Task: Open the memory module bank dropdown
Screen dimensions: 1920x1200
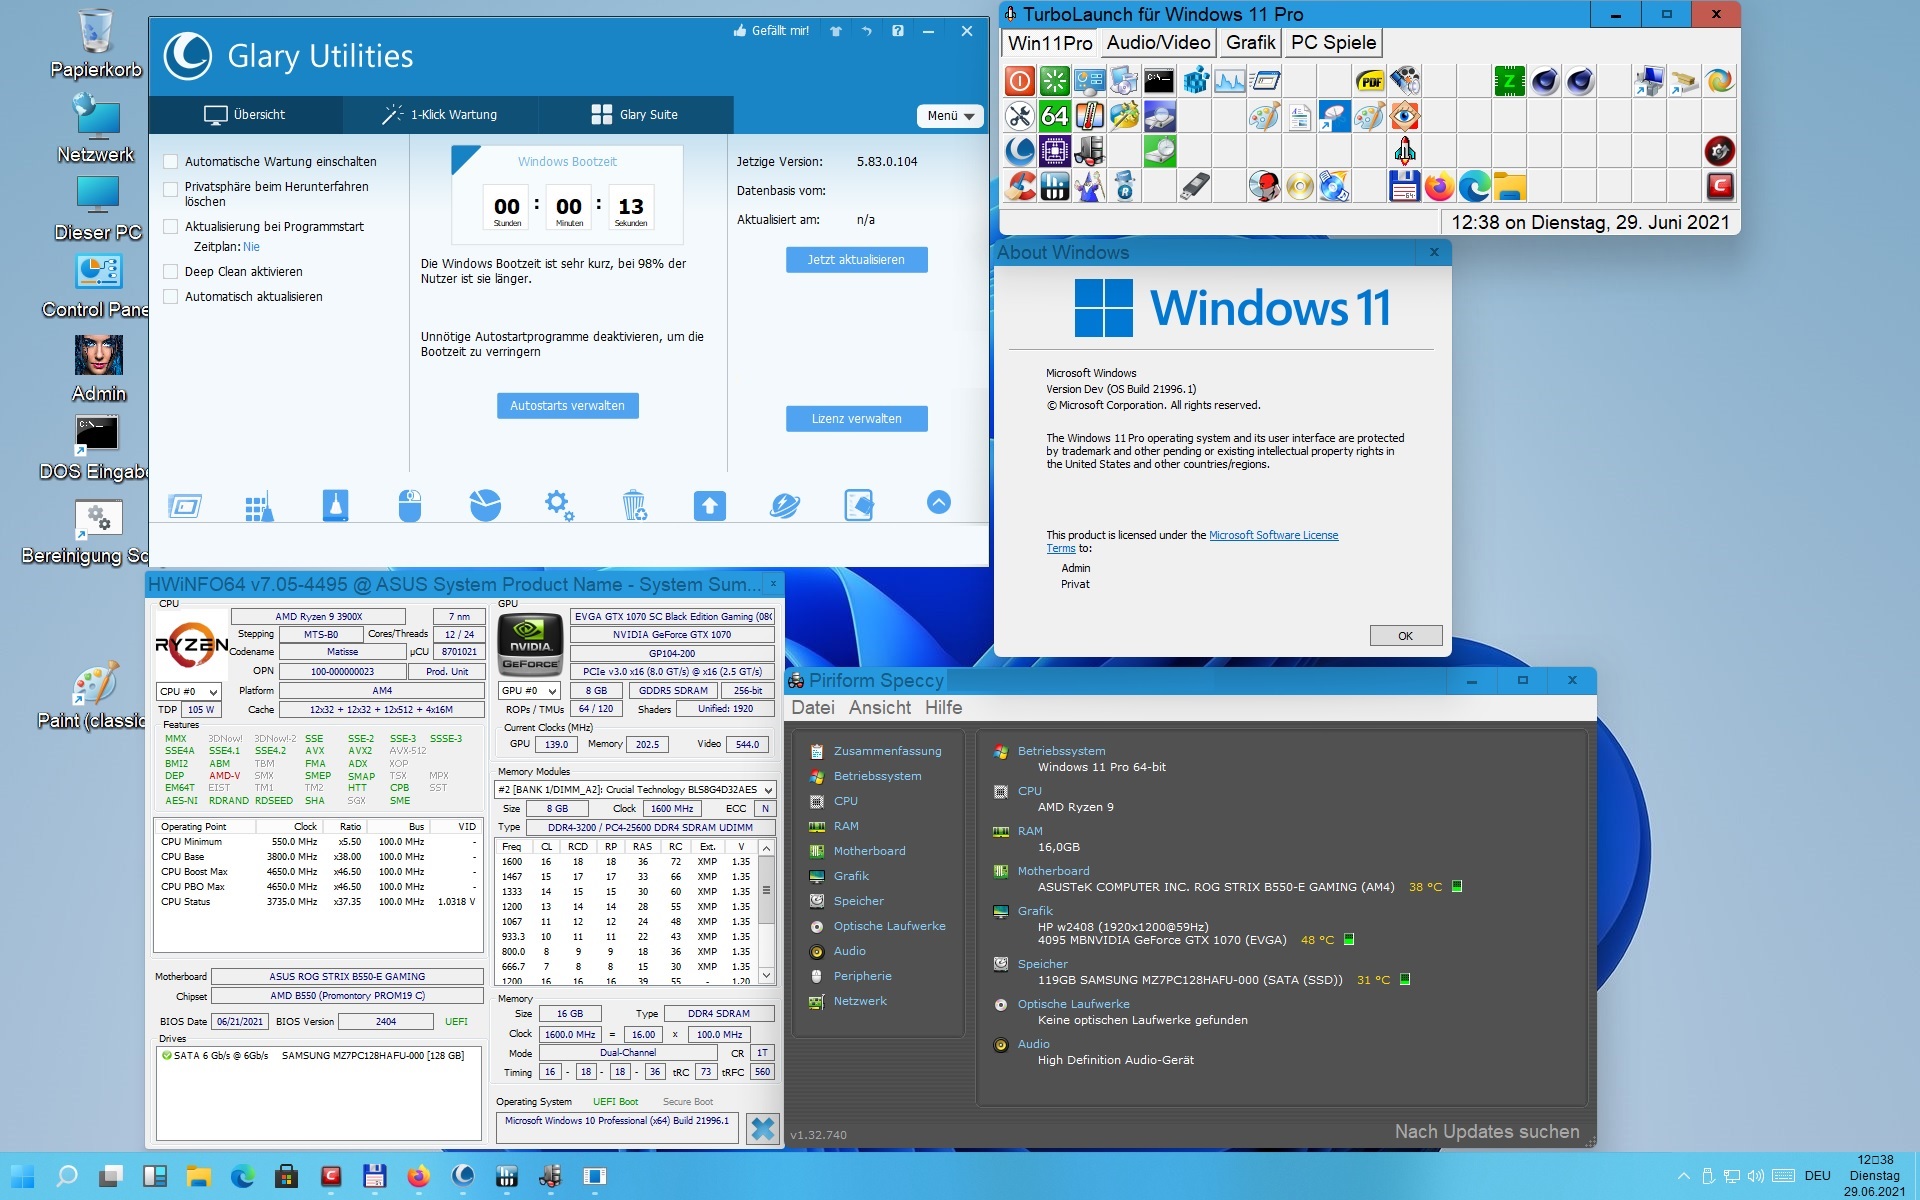Action: 636,790
